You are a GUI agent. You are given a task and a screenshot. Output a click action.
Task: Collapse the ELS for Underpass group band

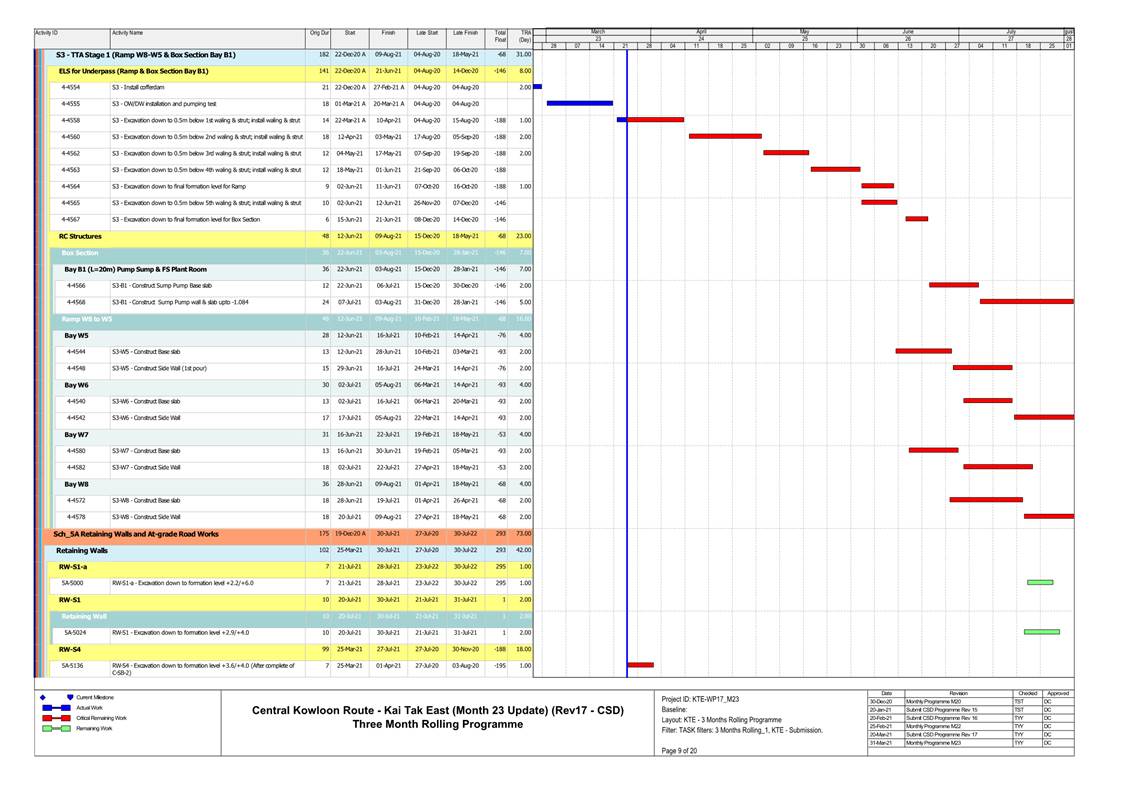click(133, 71)
